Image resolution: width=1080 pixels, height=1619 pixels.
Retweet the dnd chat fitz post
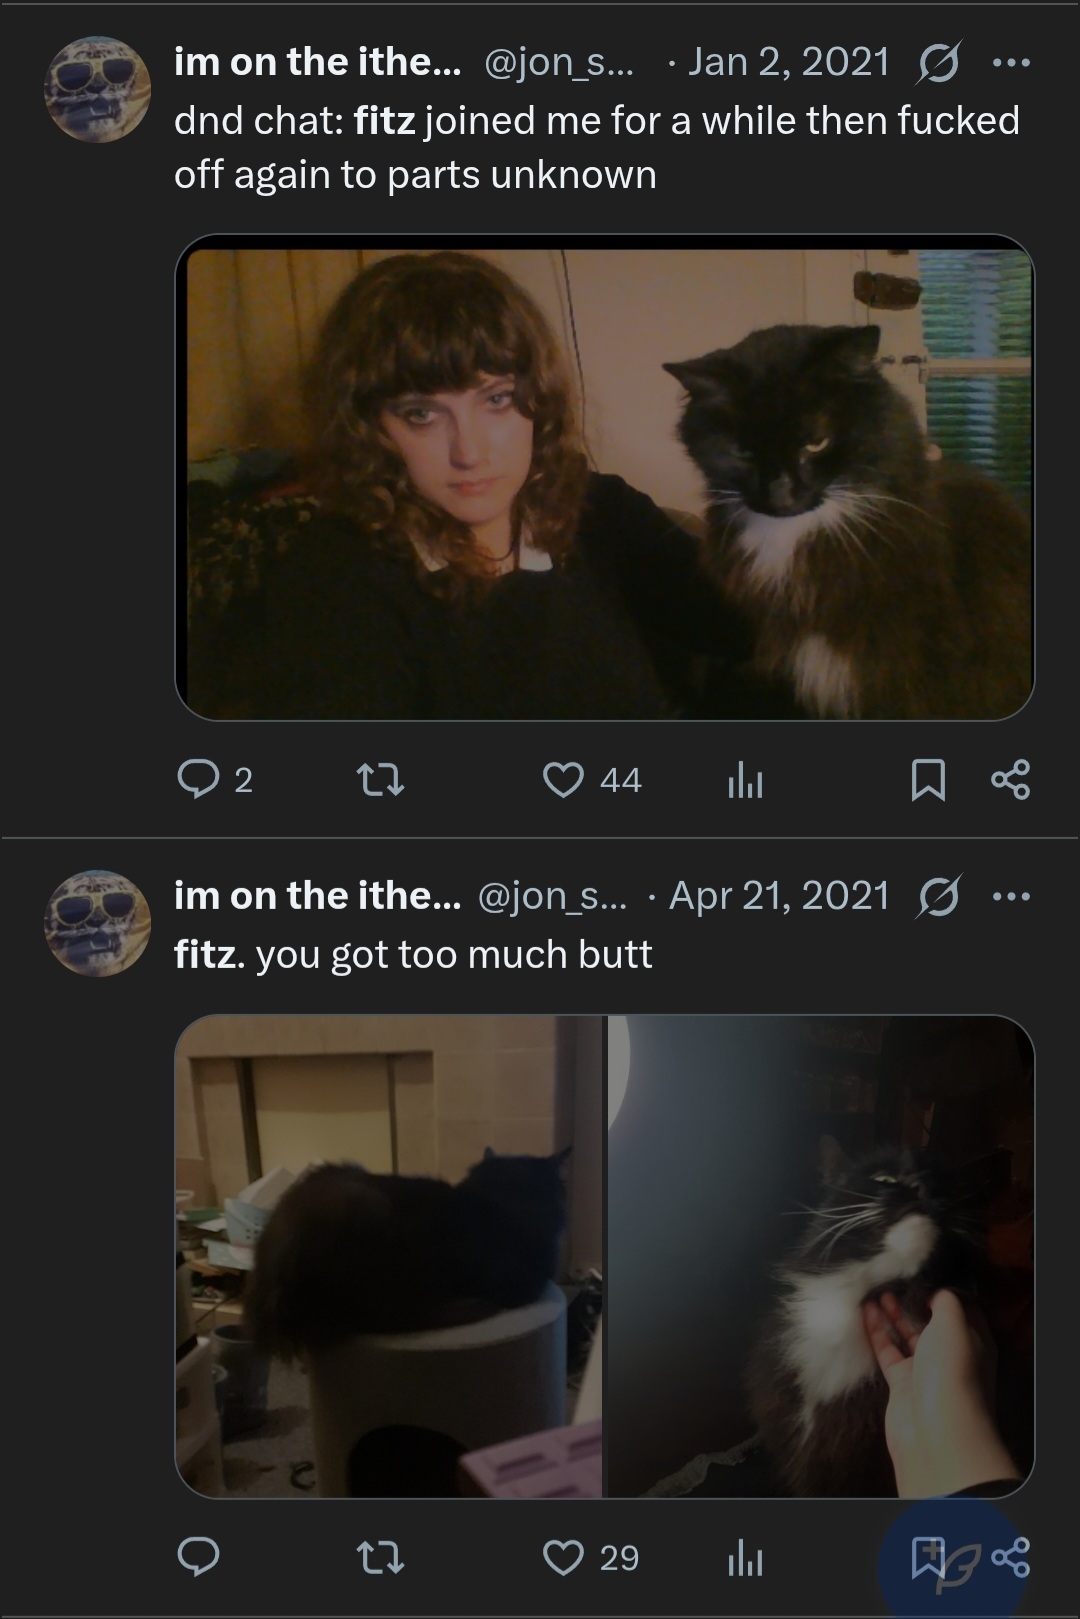[x=380, y=779]
